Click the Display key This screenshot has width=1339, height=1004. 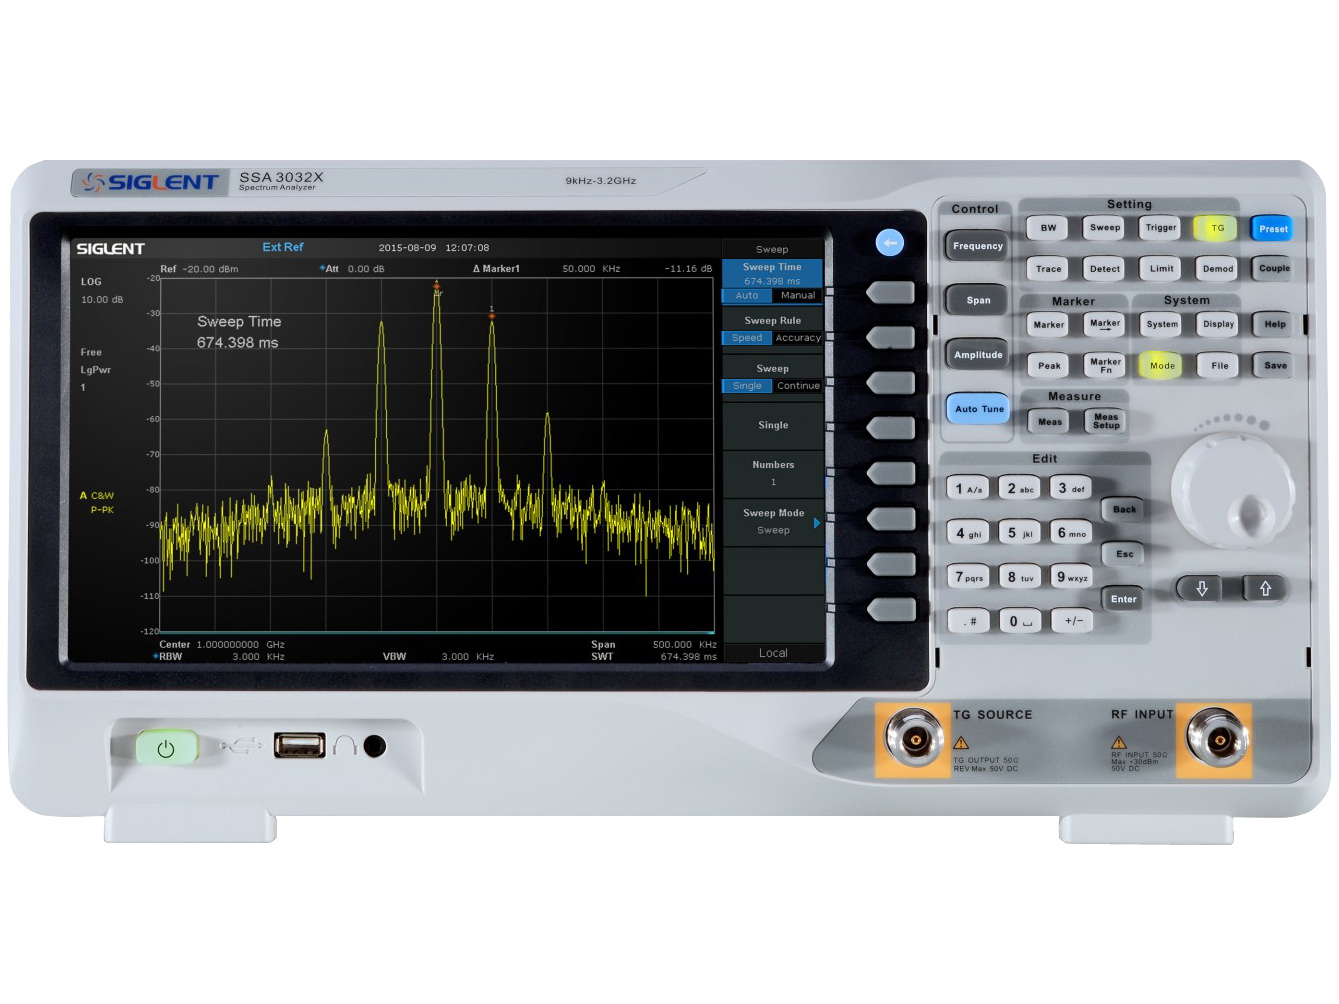[x=1217, y=324]
